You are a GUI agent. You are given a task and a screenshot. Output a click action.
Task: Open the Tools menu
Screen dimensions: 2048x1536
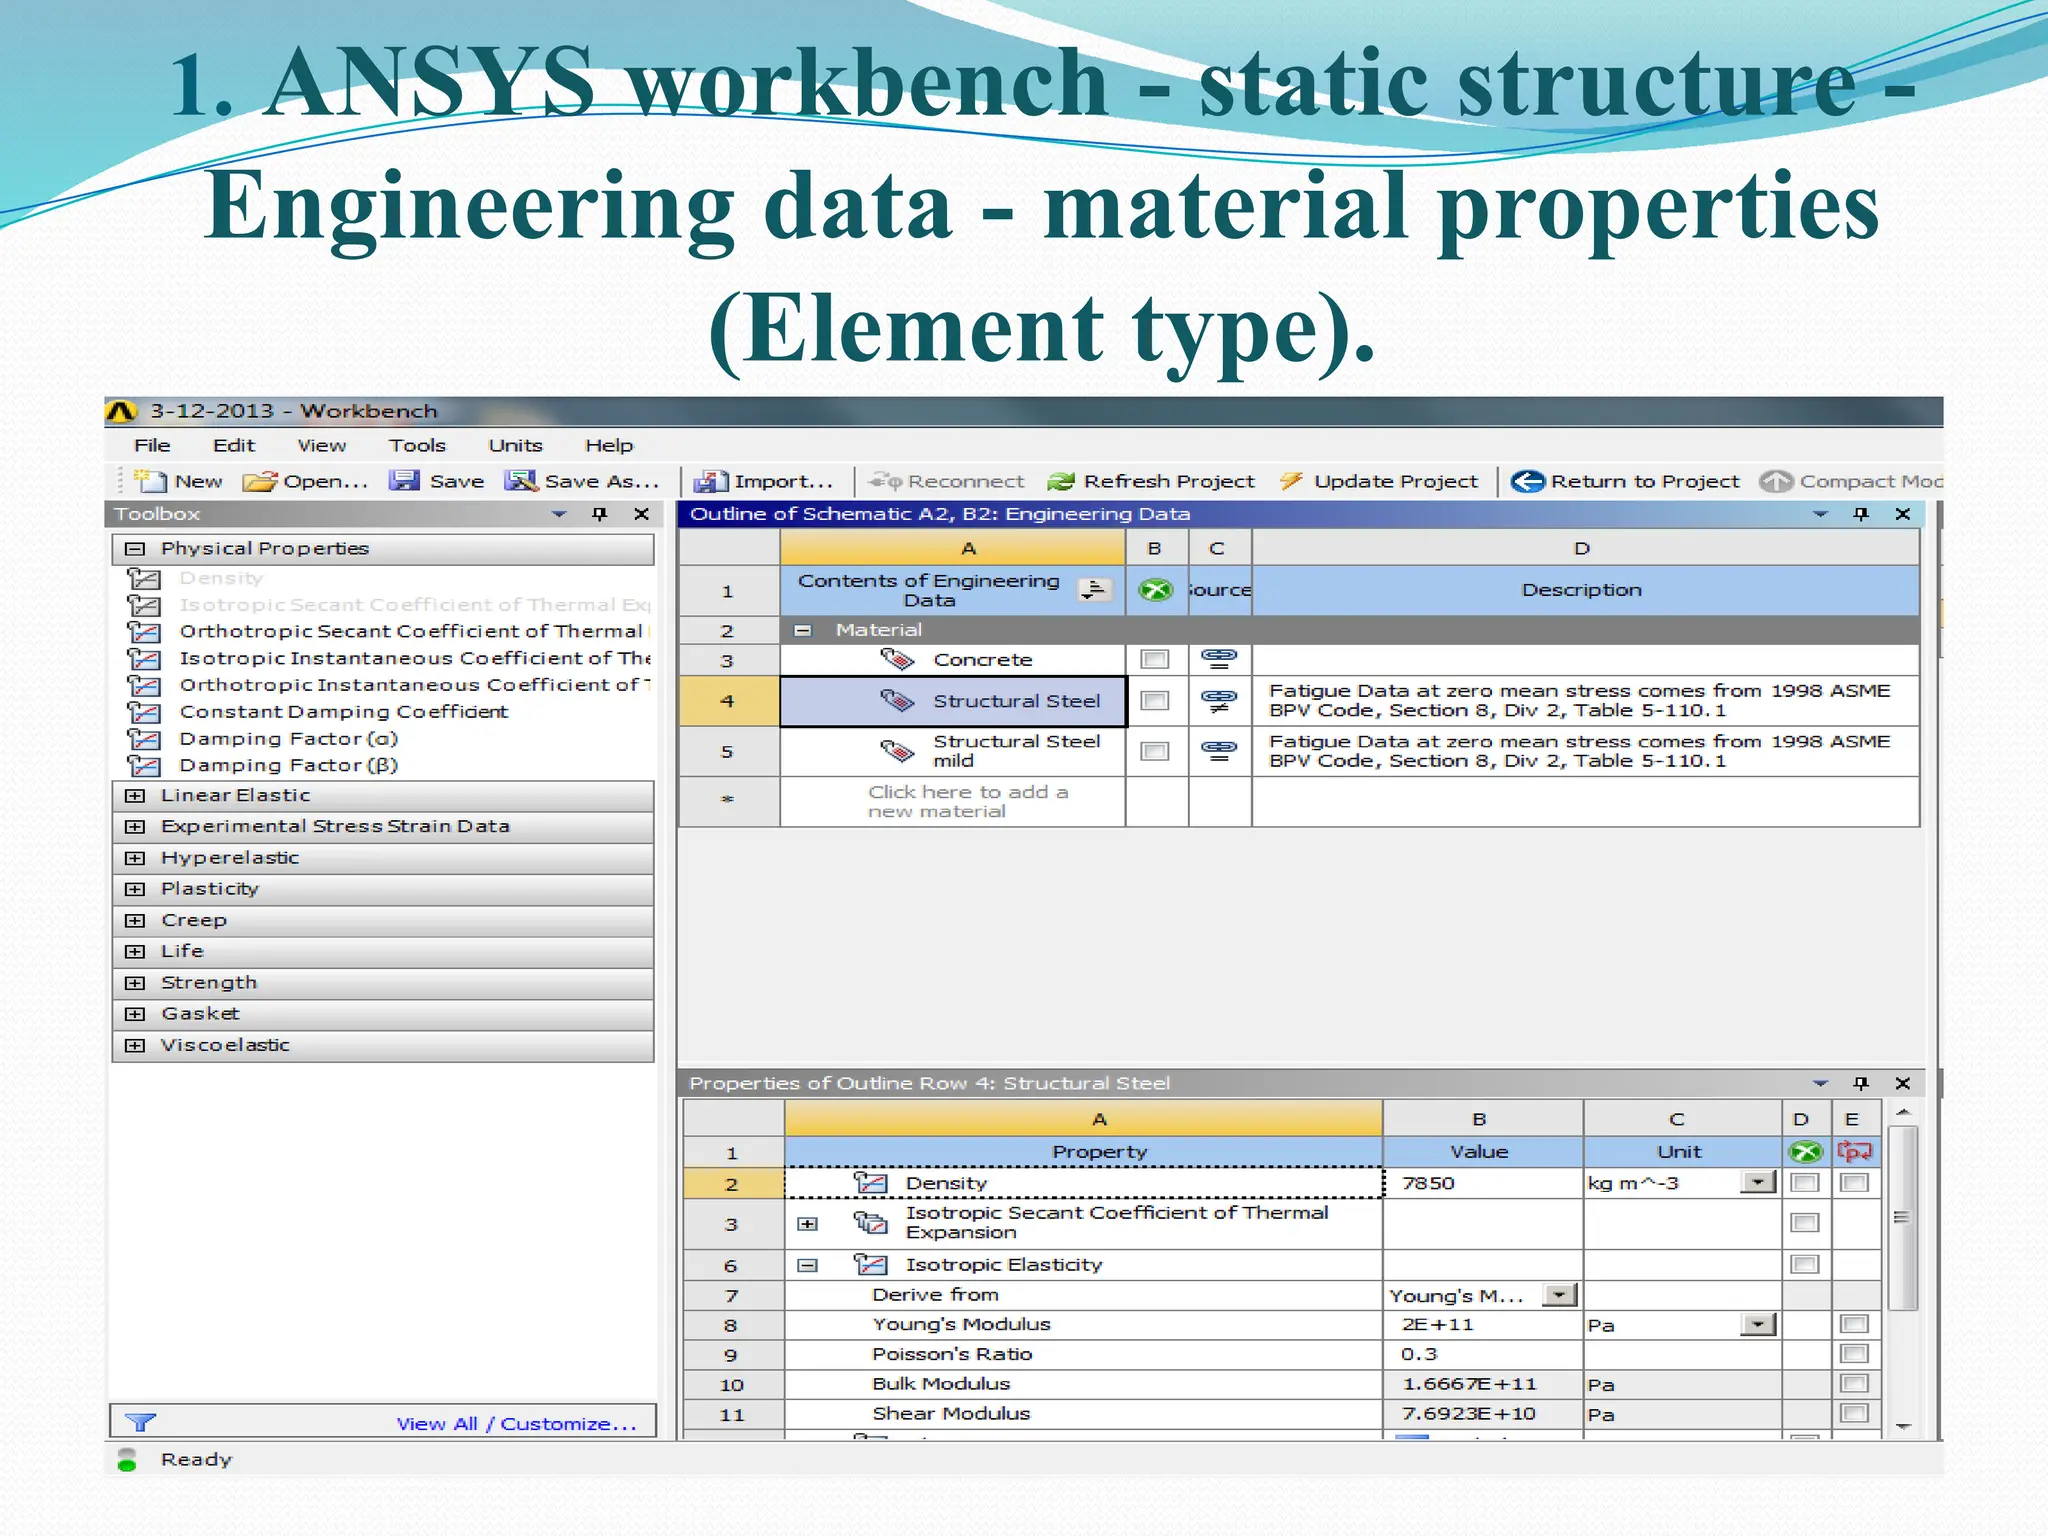(x=417, y=445)
